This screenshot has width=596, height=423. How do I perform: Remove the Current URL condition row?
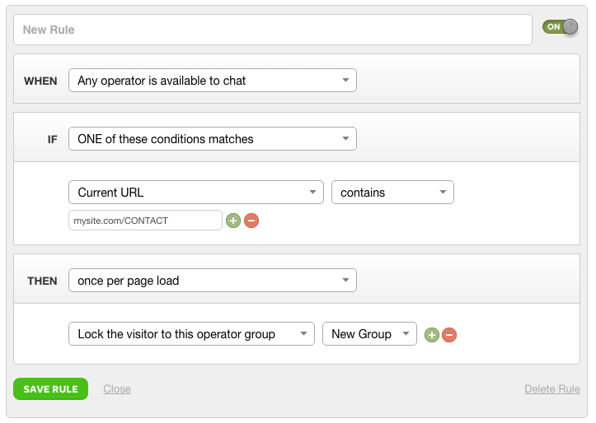click(251, 220)
